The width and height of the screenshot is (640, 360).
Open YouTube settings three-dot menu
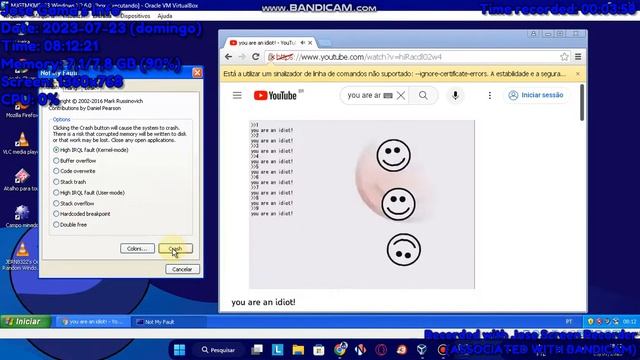(489, 96)
